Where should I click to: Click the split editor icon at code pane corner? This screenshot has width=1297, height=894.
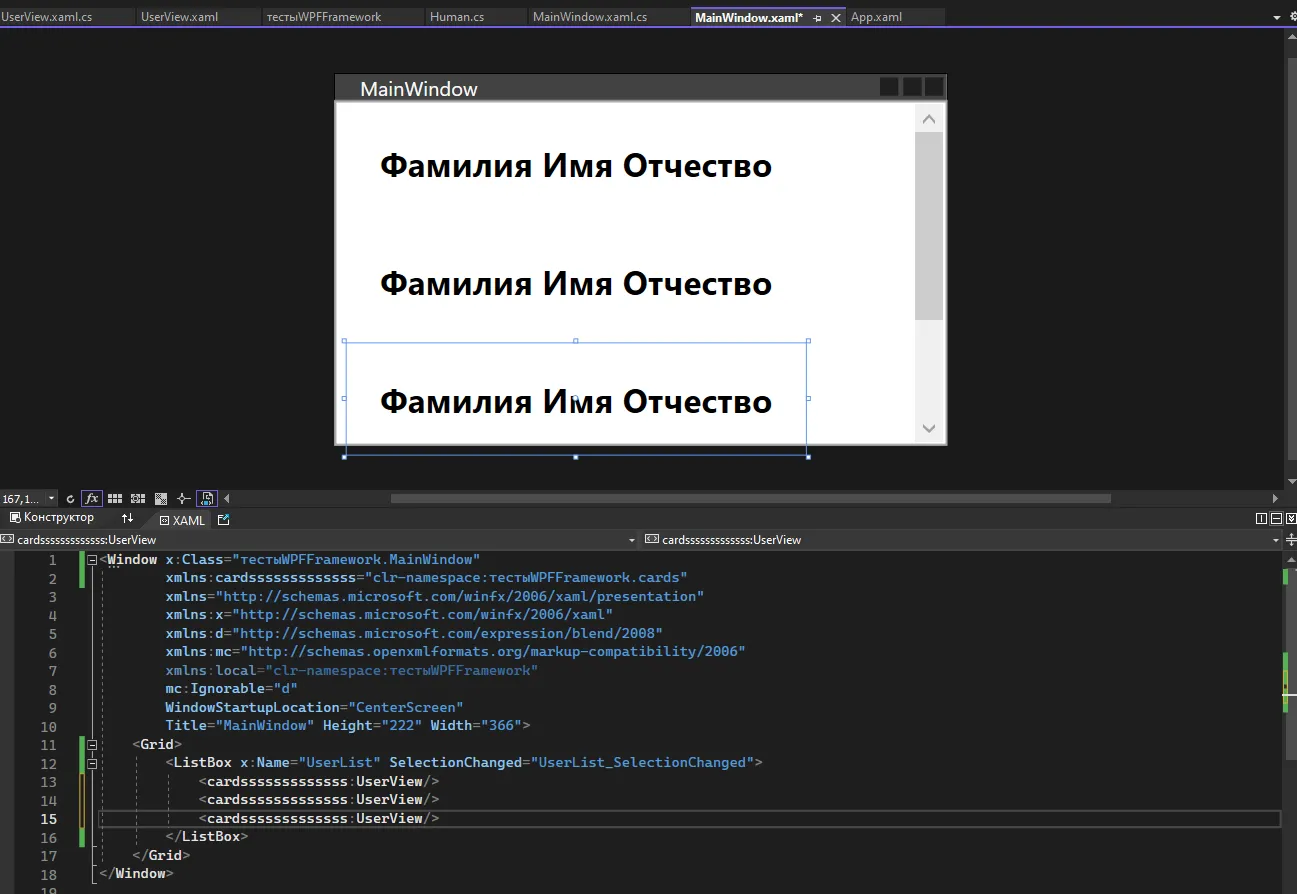click(1290, 539)
